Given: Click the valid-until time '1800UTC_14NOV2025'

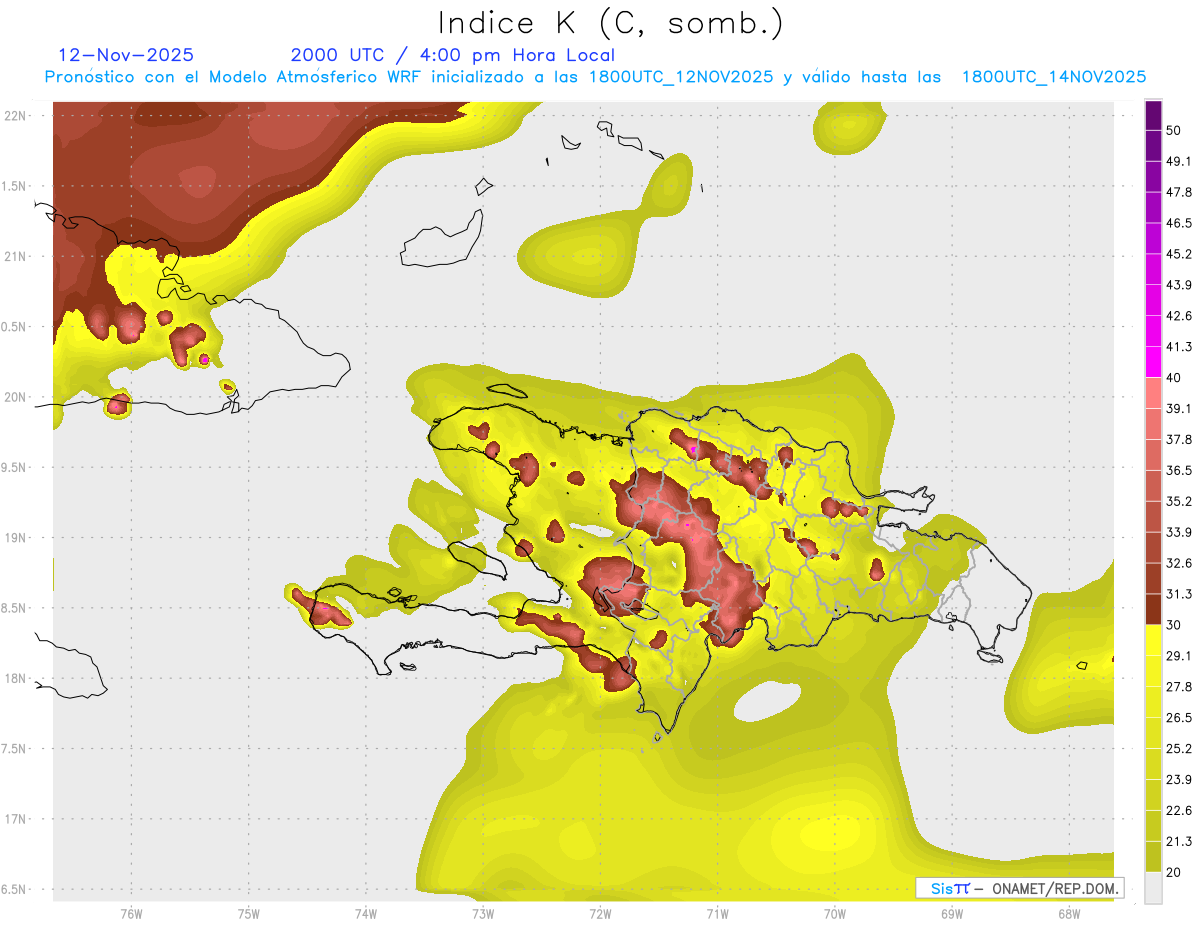Looking at the screenshot, I should pos(1054,77).
